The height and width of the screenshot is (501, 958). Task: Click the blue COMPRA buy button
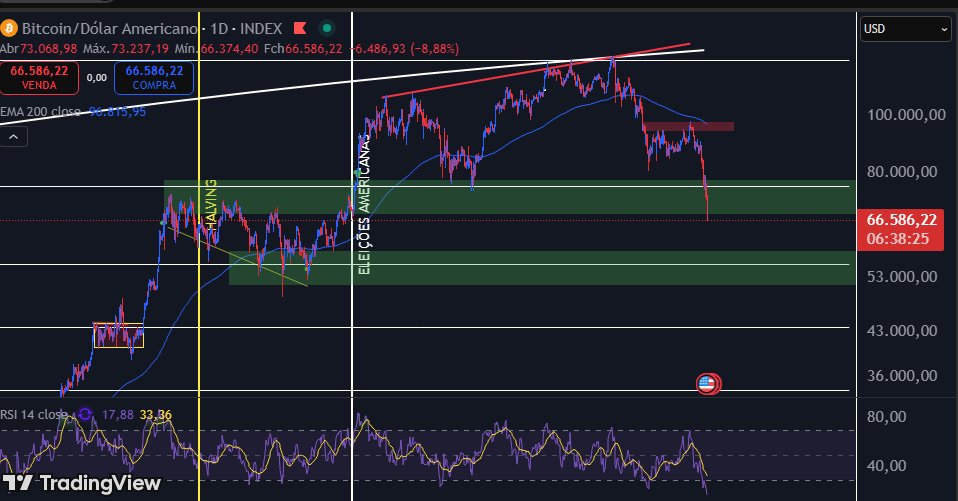[x=154, y=78]
